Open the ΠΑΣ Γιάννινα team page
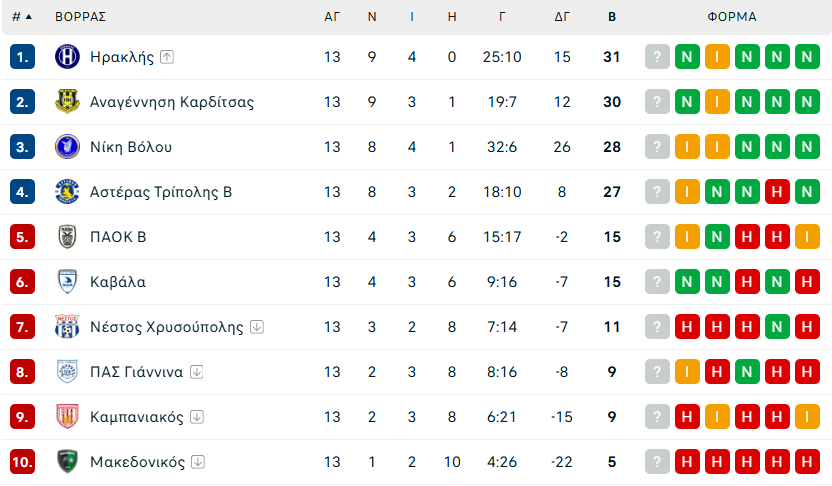 (136, 372)
